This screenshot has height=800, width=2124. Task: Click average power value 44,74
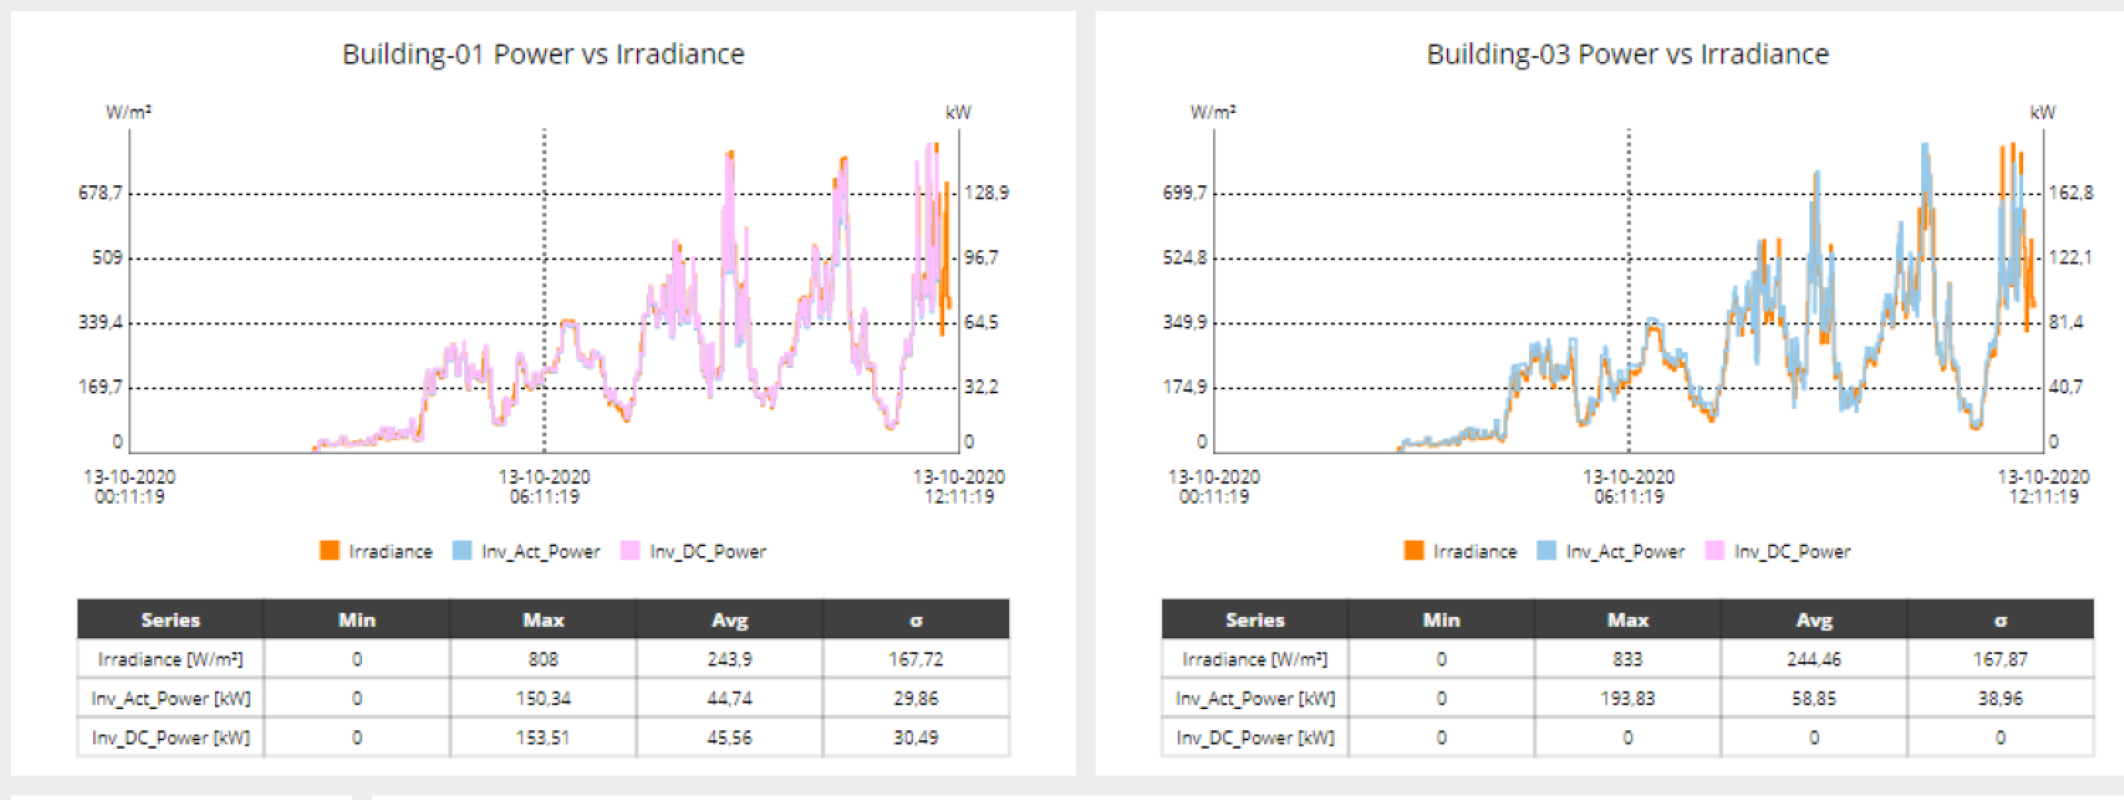pos(730,698)
